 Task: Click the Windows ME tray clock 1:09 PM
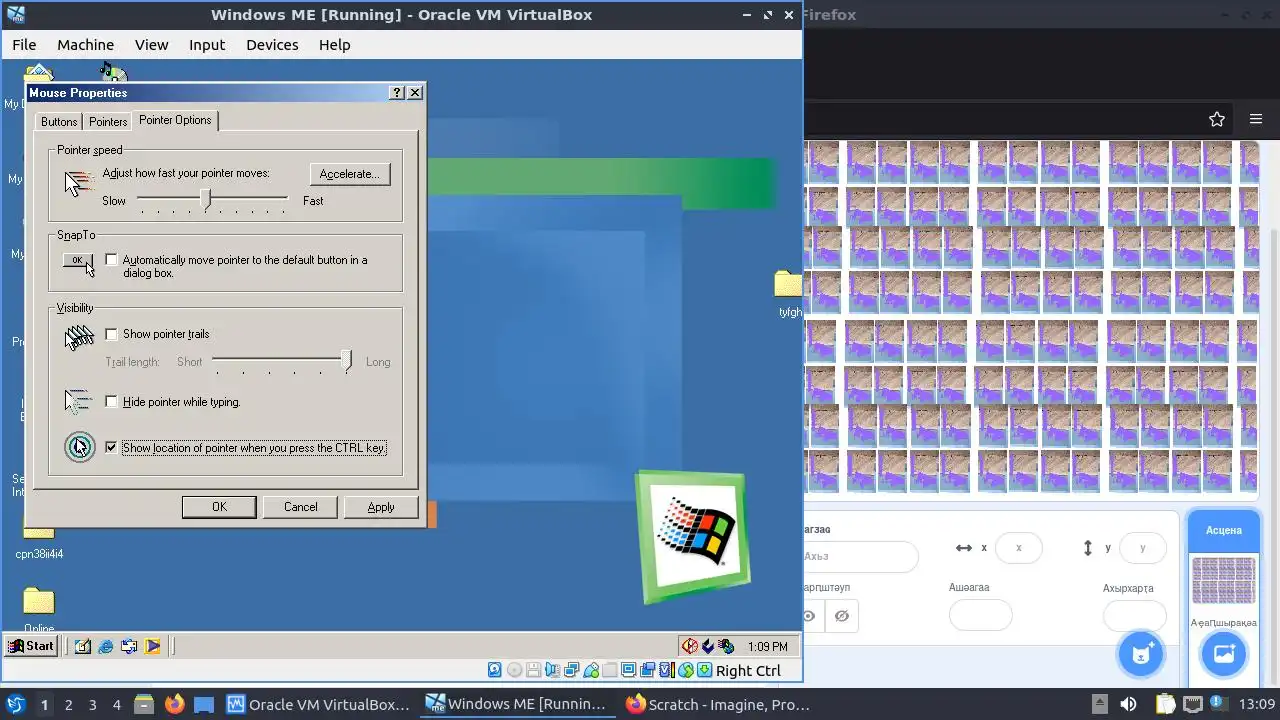tap(768, 647)
